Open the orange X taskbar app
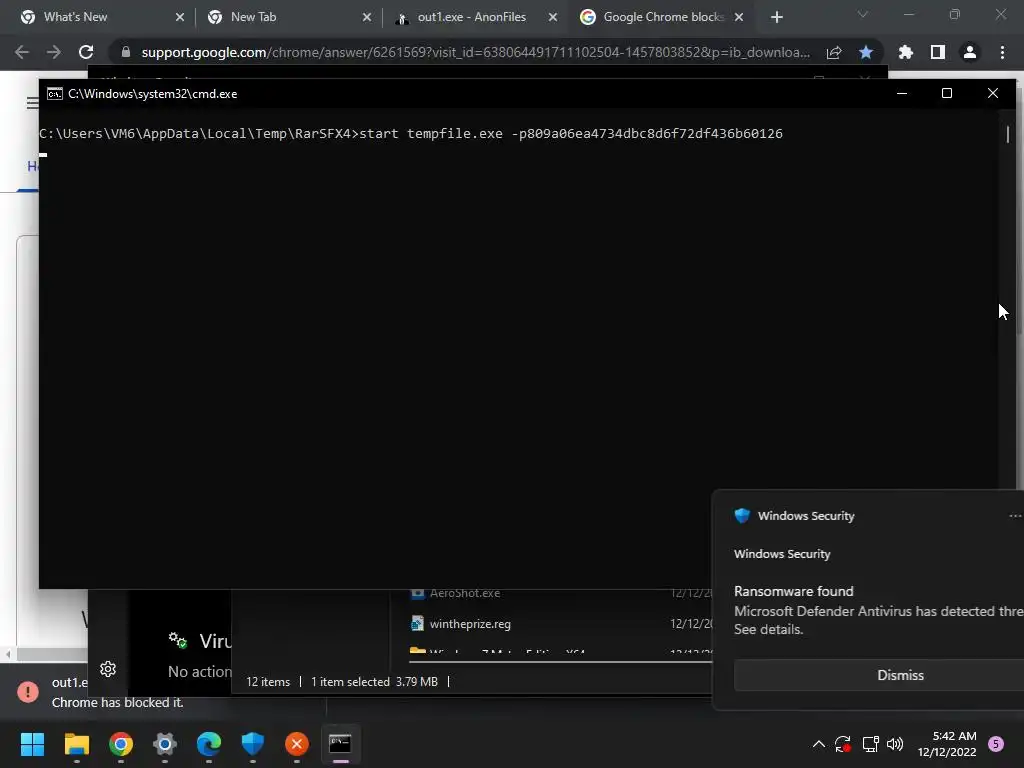Image resolution: width=1024 pixels, height=768 pixels. click(296, 744)
